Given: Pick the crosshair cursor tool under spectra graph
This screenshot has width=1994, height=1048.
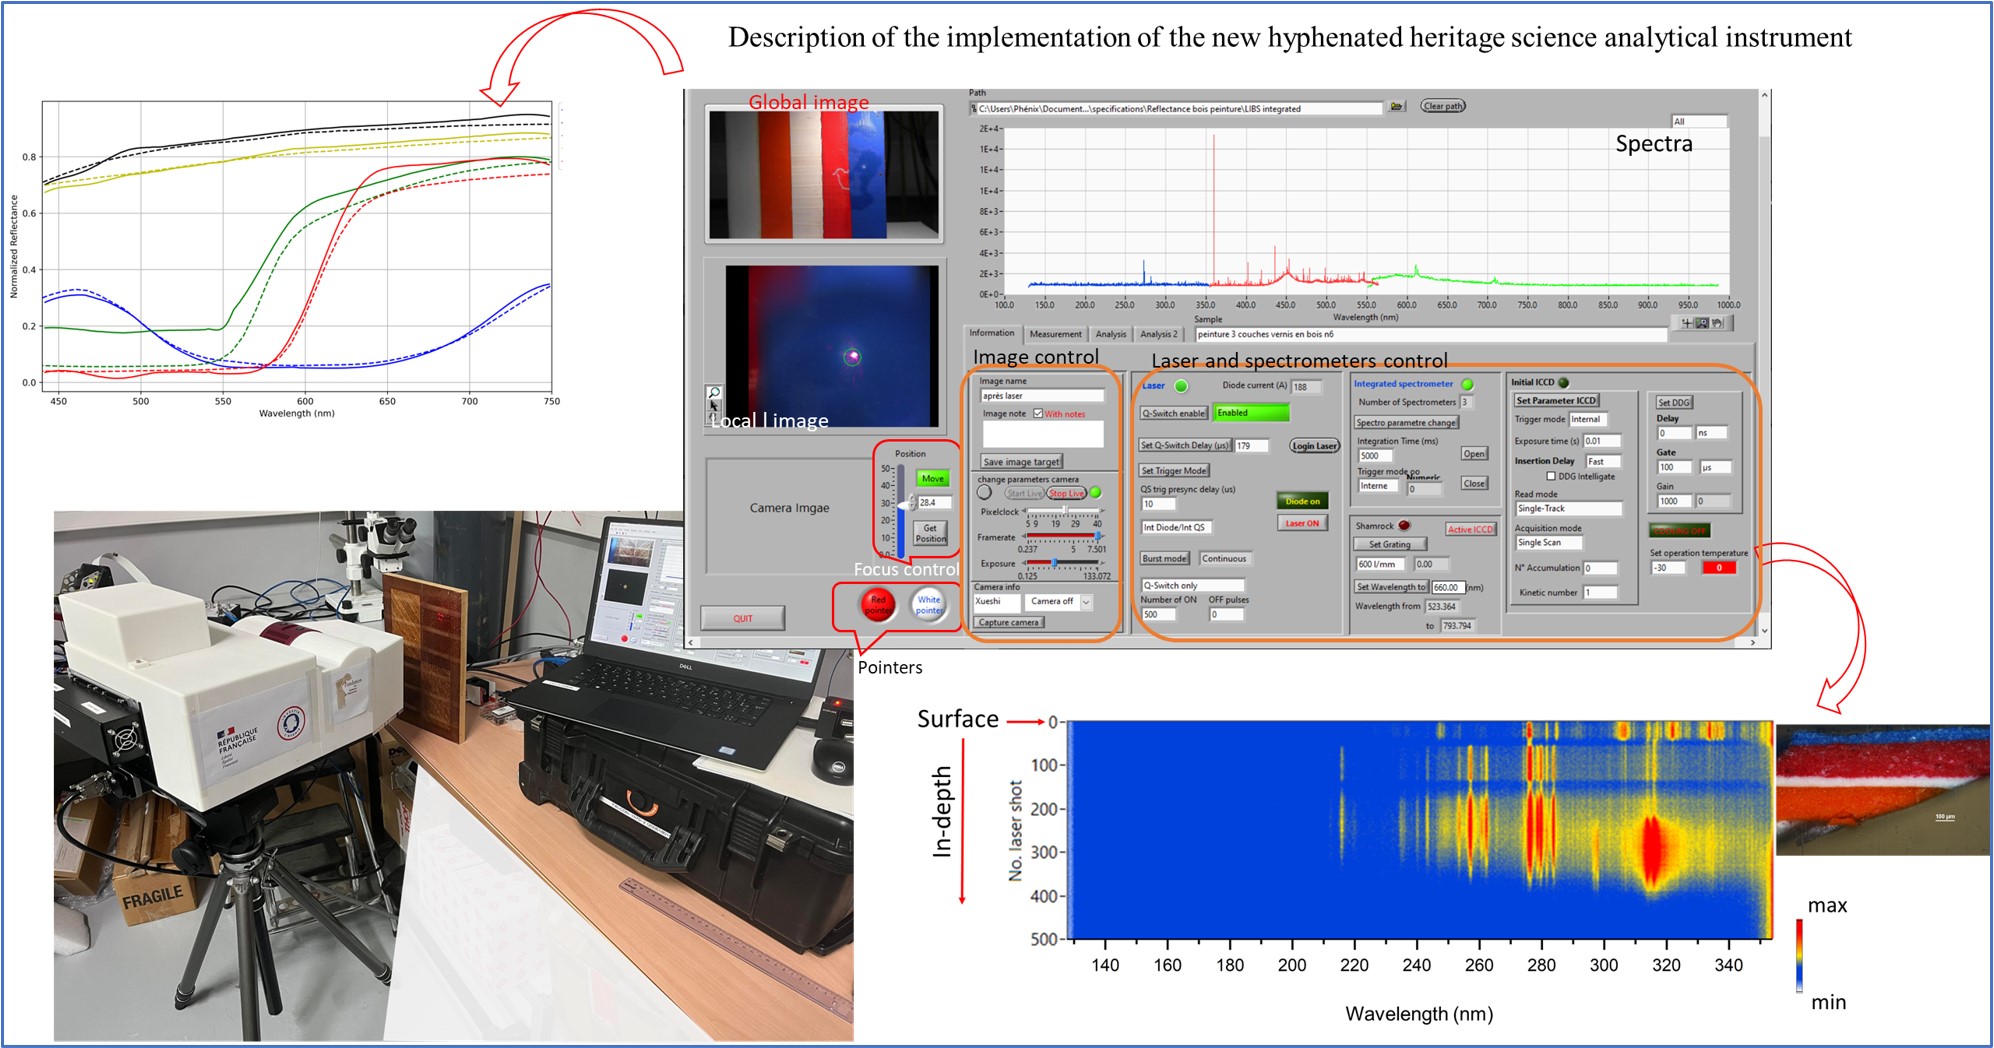Looking at the screenshot, I should click(1687, 323).
